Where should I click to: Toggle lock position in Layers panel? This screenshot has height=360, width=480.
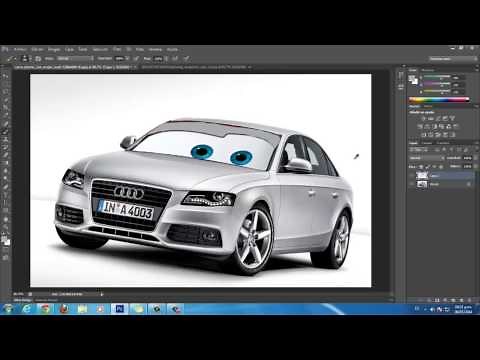435,166
